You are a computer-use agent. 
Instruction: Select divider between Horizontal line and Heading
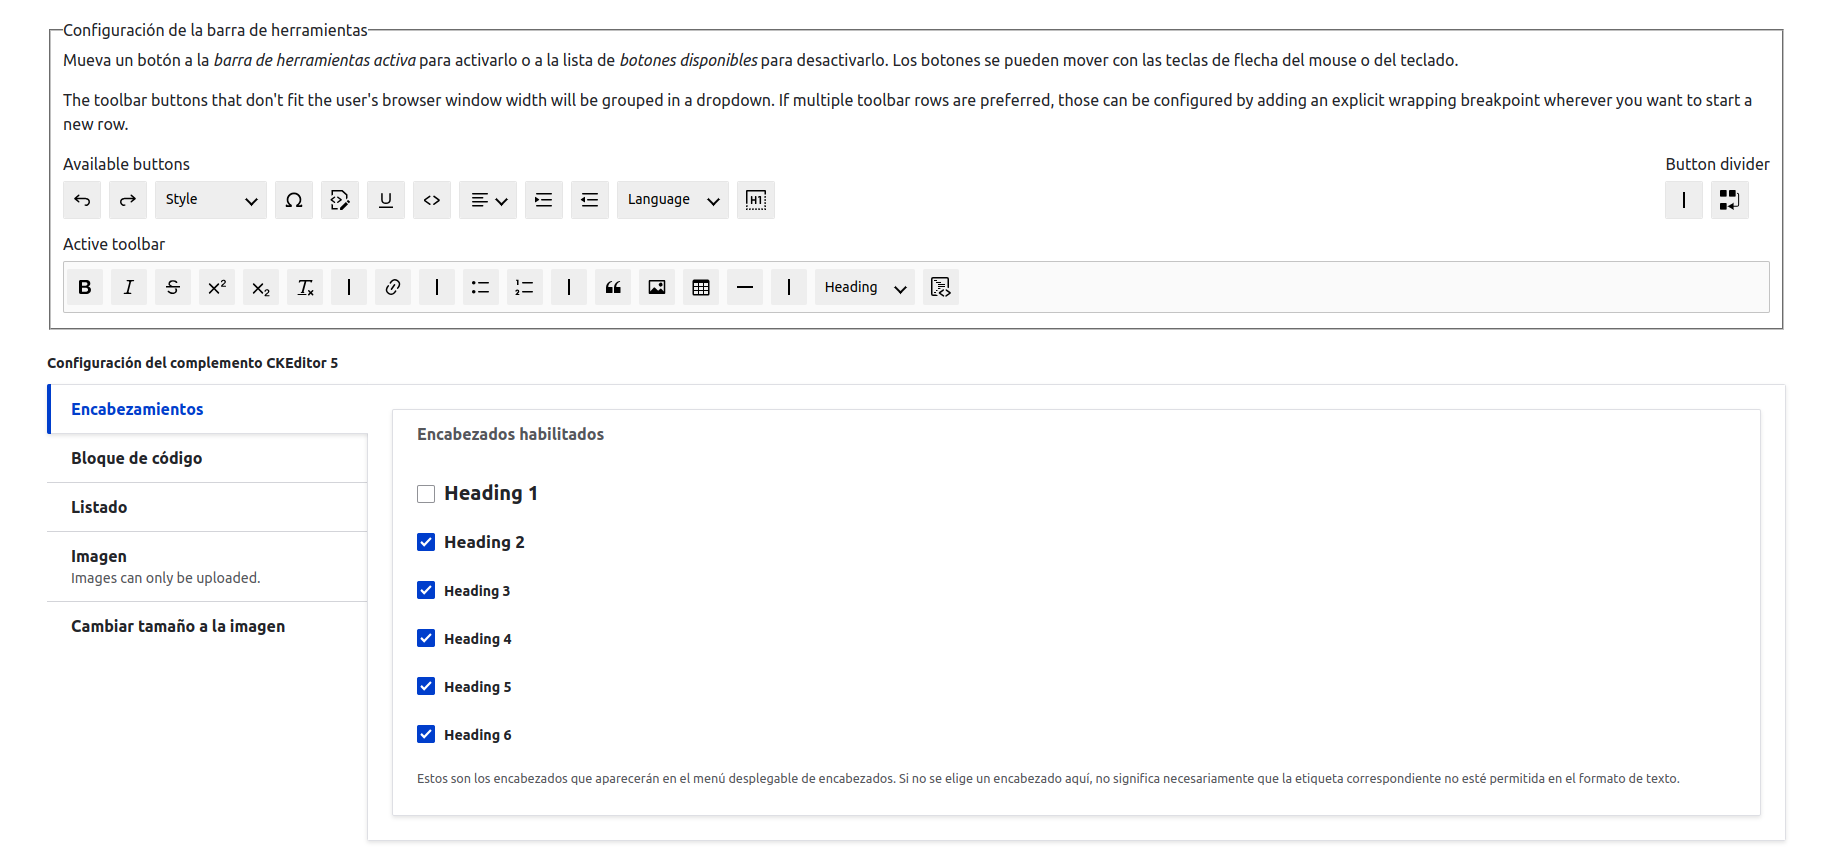click(789, 287)
